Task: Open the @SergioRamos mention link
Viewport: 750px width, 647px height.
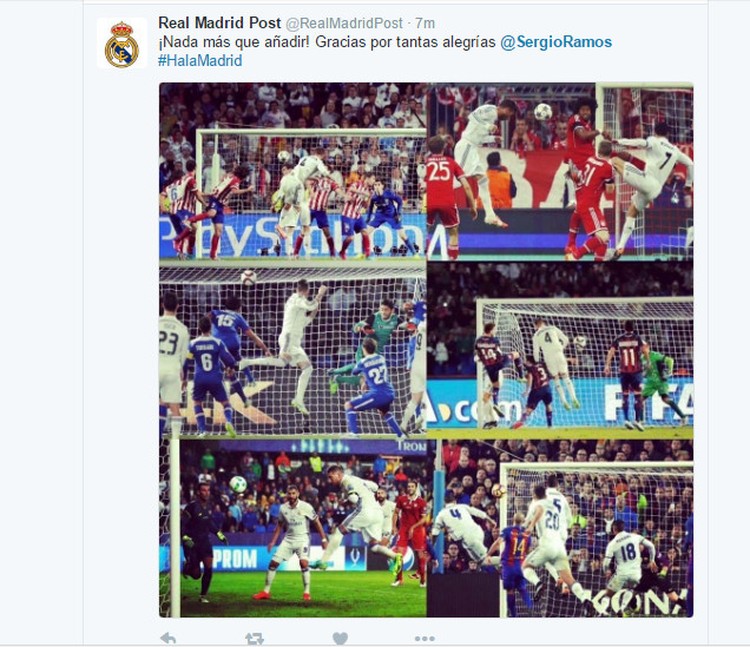Action: coord(556,42)
